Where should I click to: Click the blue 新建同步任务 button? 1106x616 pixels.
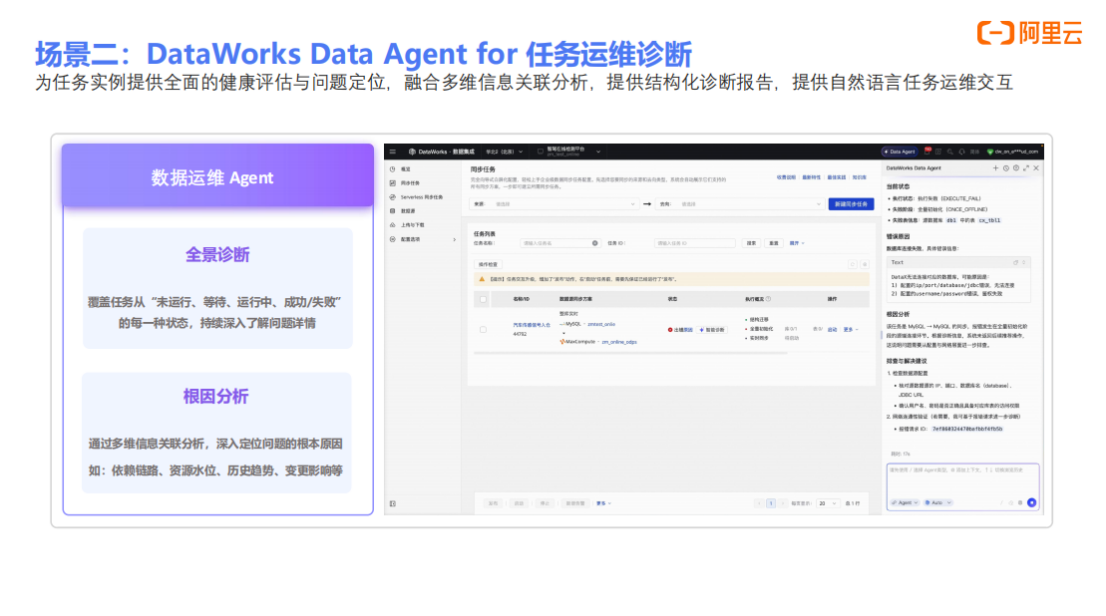[851, 204]
